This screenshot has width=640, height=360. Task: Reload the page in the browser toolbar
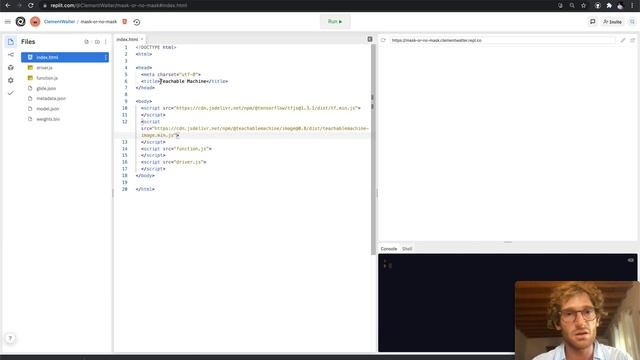click(31, 5)
